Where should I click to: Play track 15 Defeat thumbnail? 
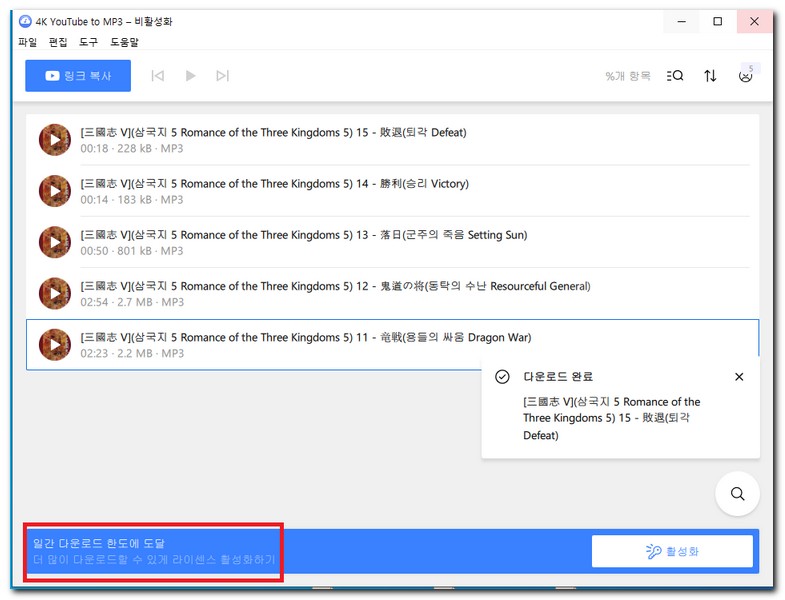click(55, 140)
